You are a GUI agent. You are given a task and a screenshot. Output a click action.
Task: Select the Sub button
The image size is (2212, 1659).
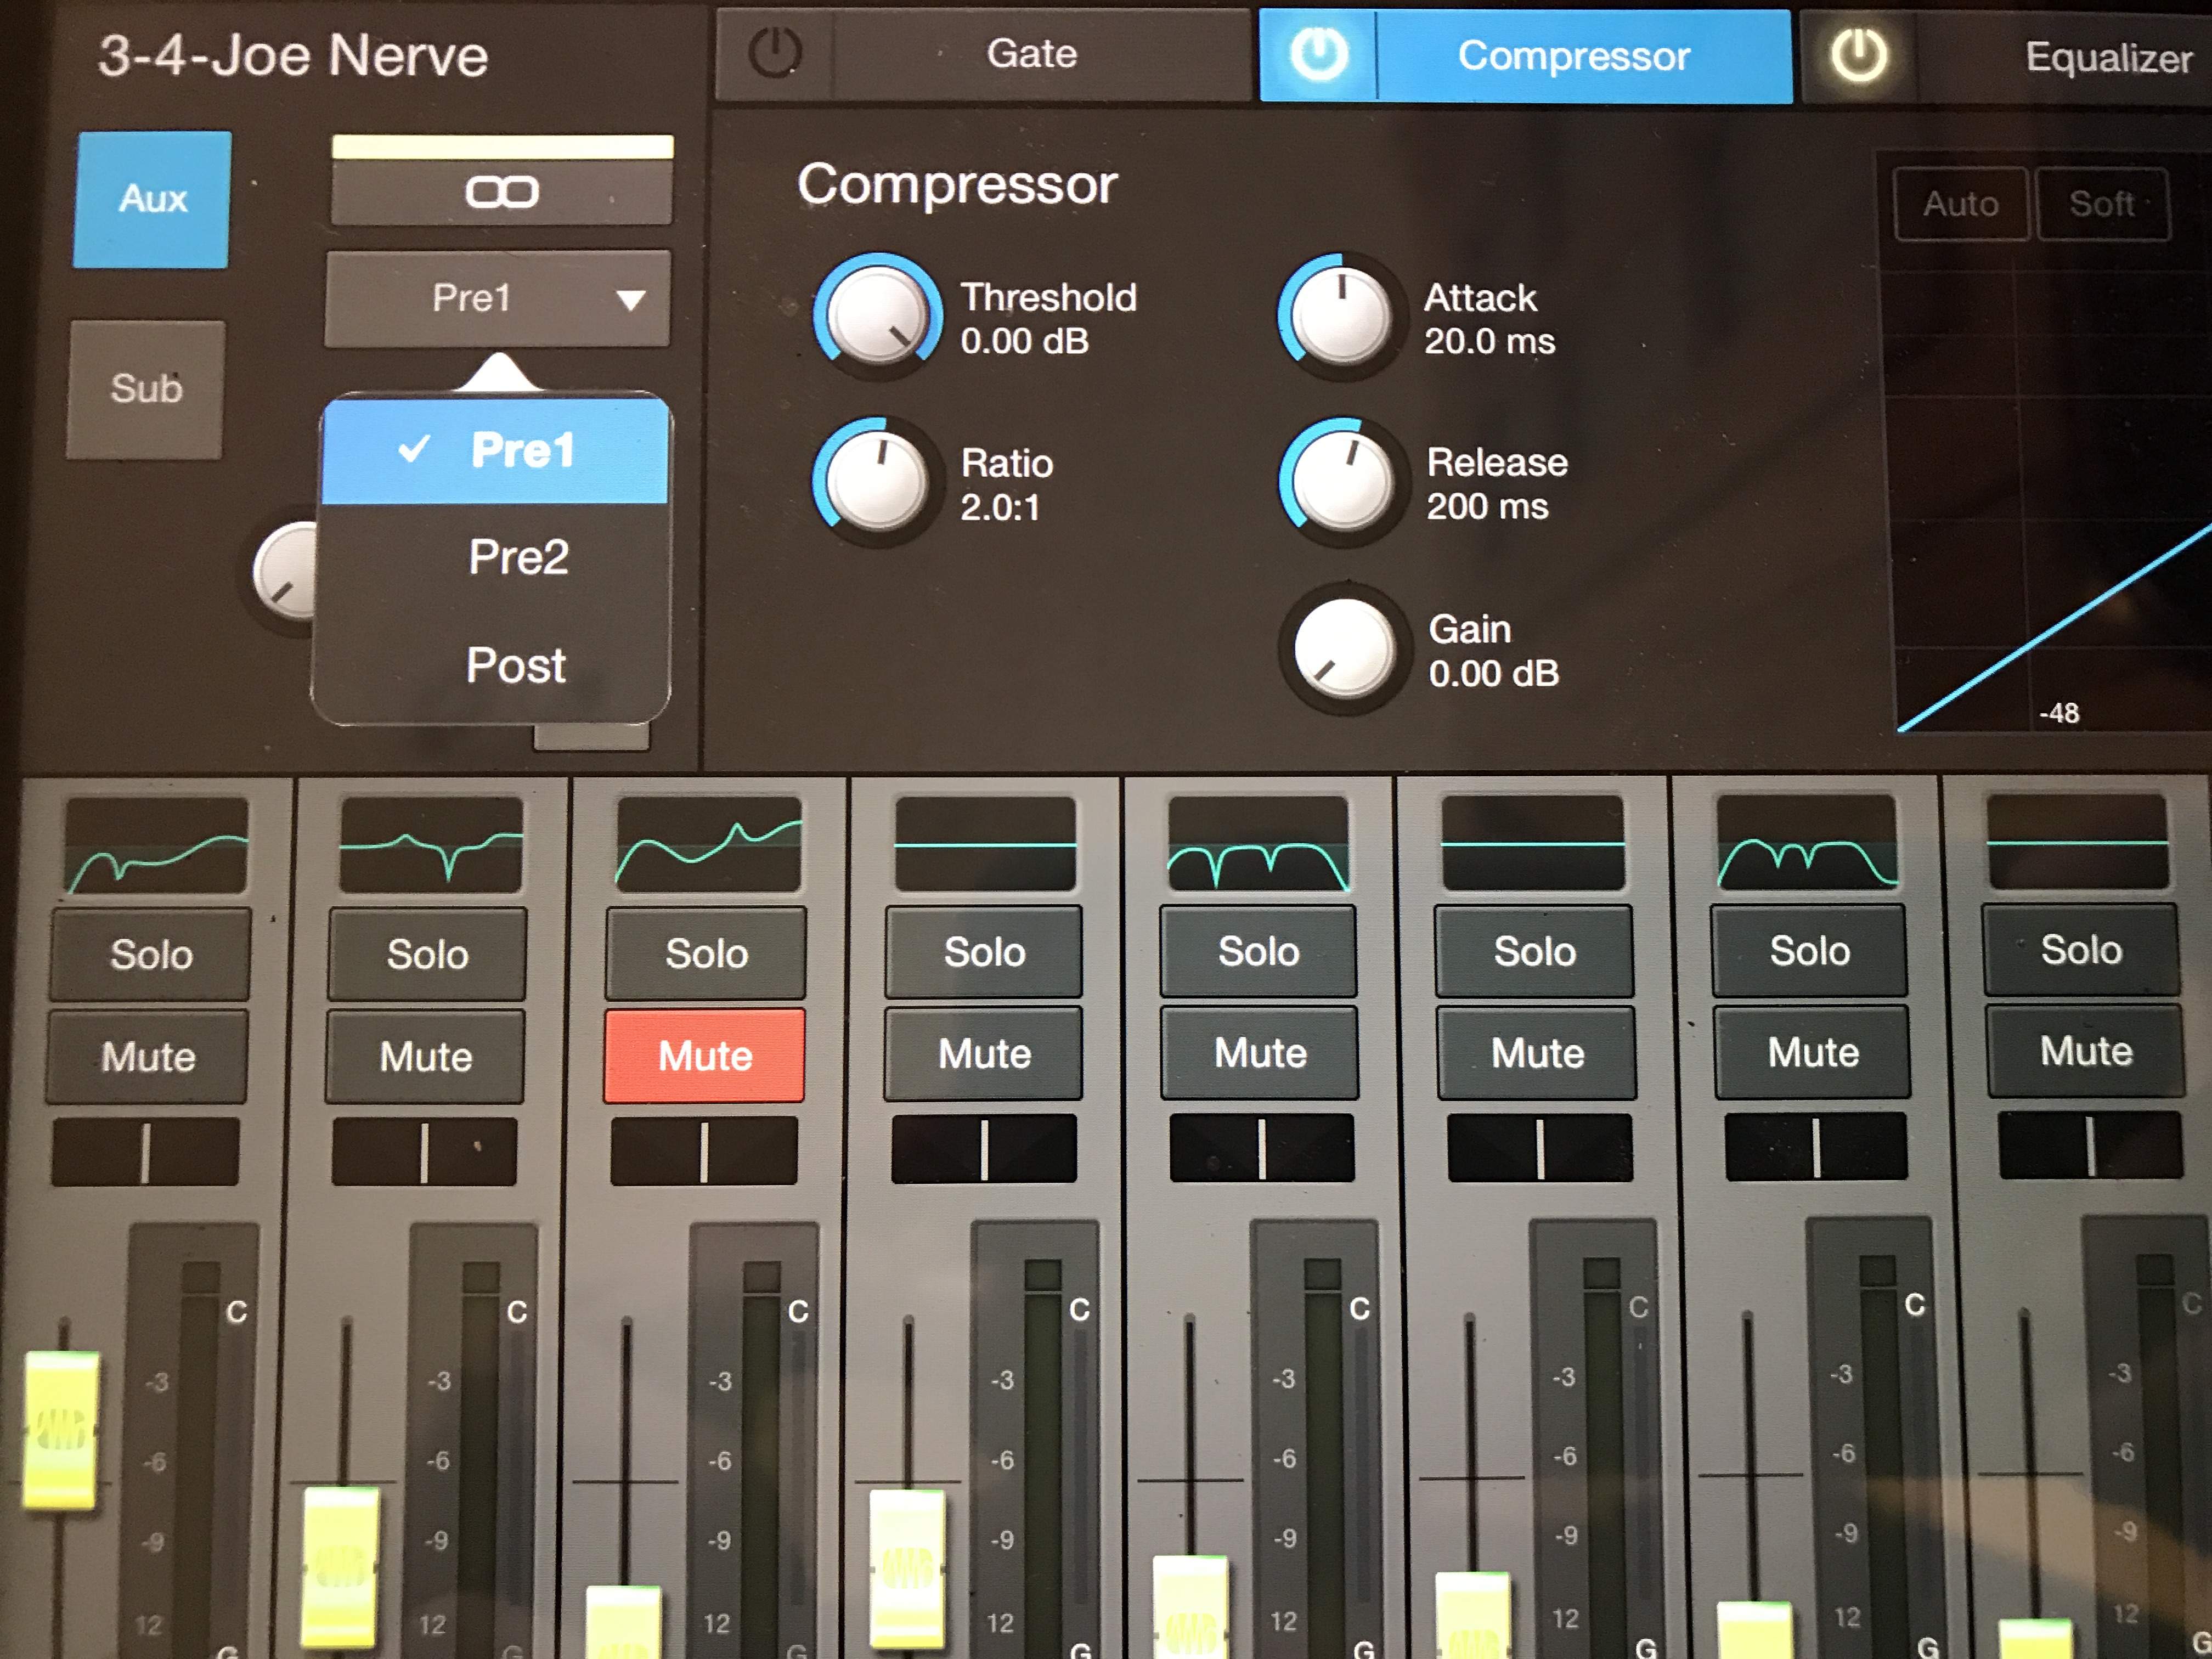pos(146,389)
